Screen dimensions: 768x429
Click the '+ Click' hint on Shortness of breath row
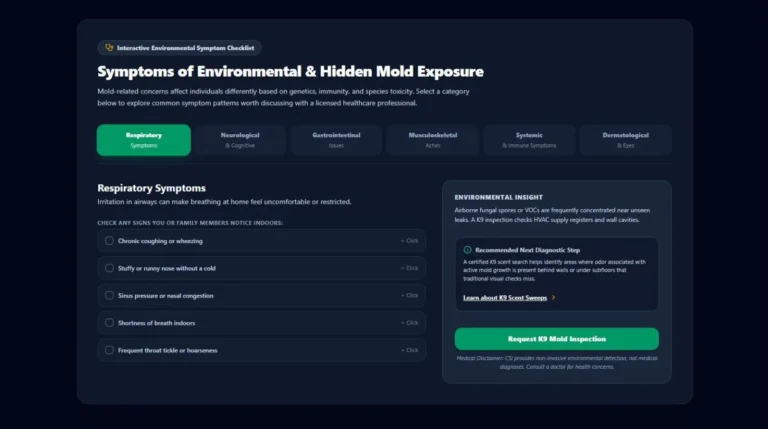point(409,323)
